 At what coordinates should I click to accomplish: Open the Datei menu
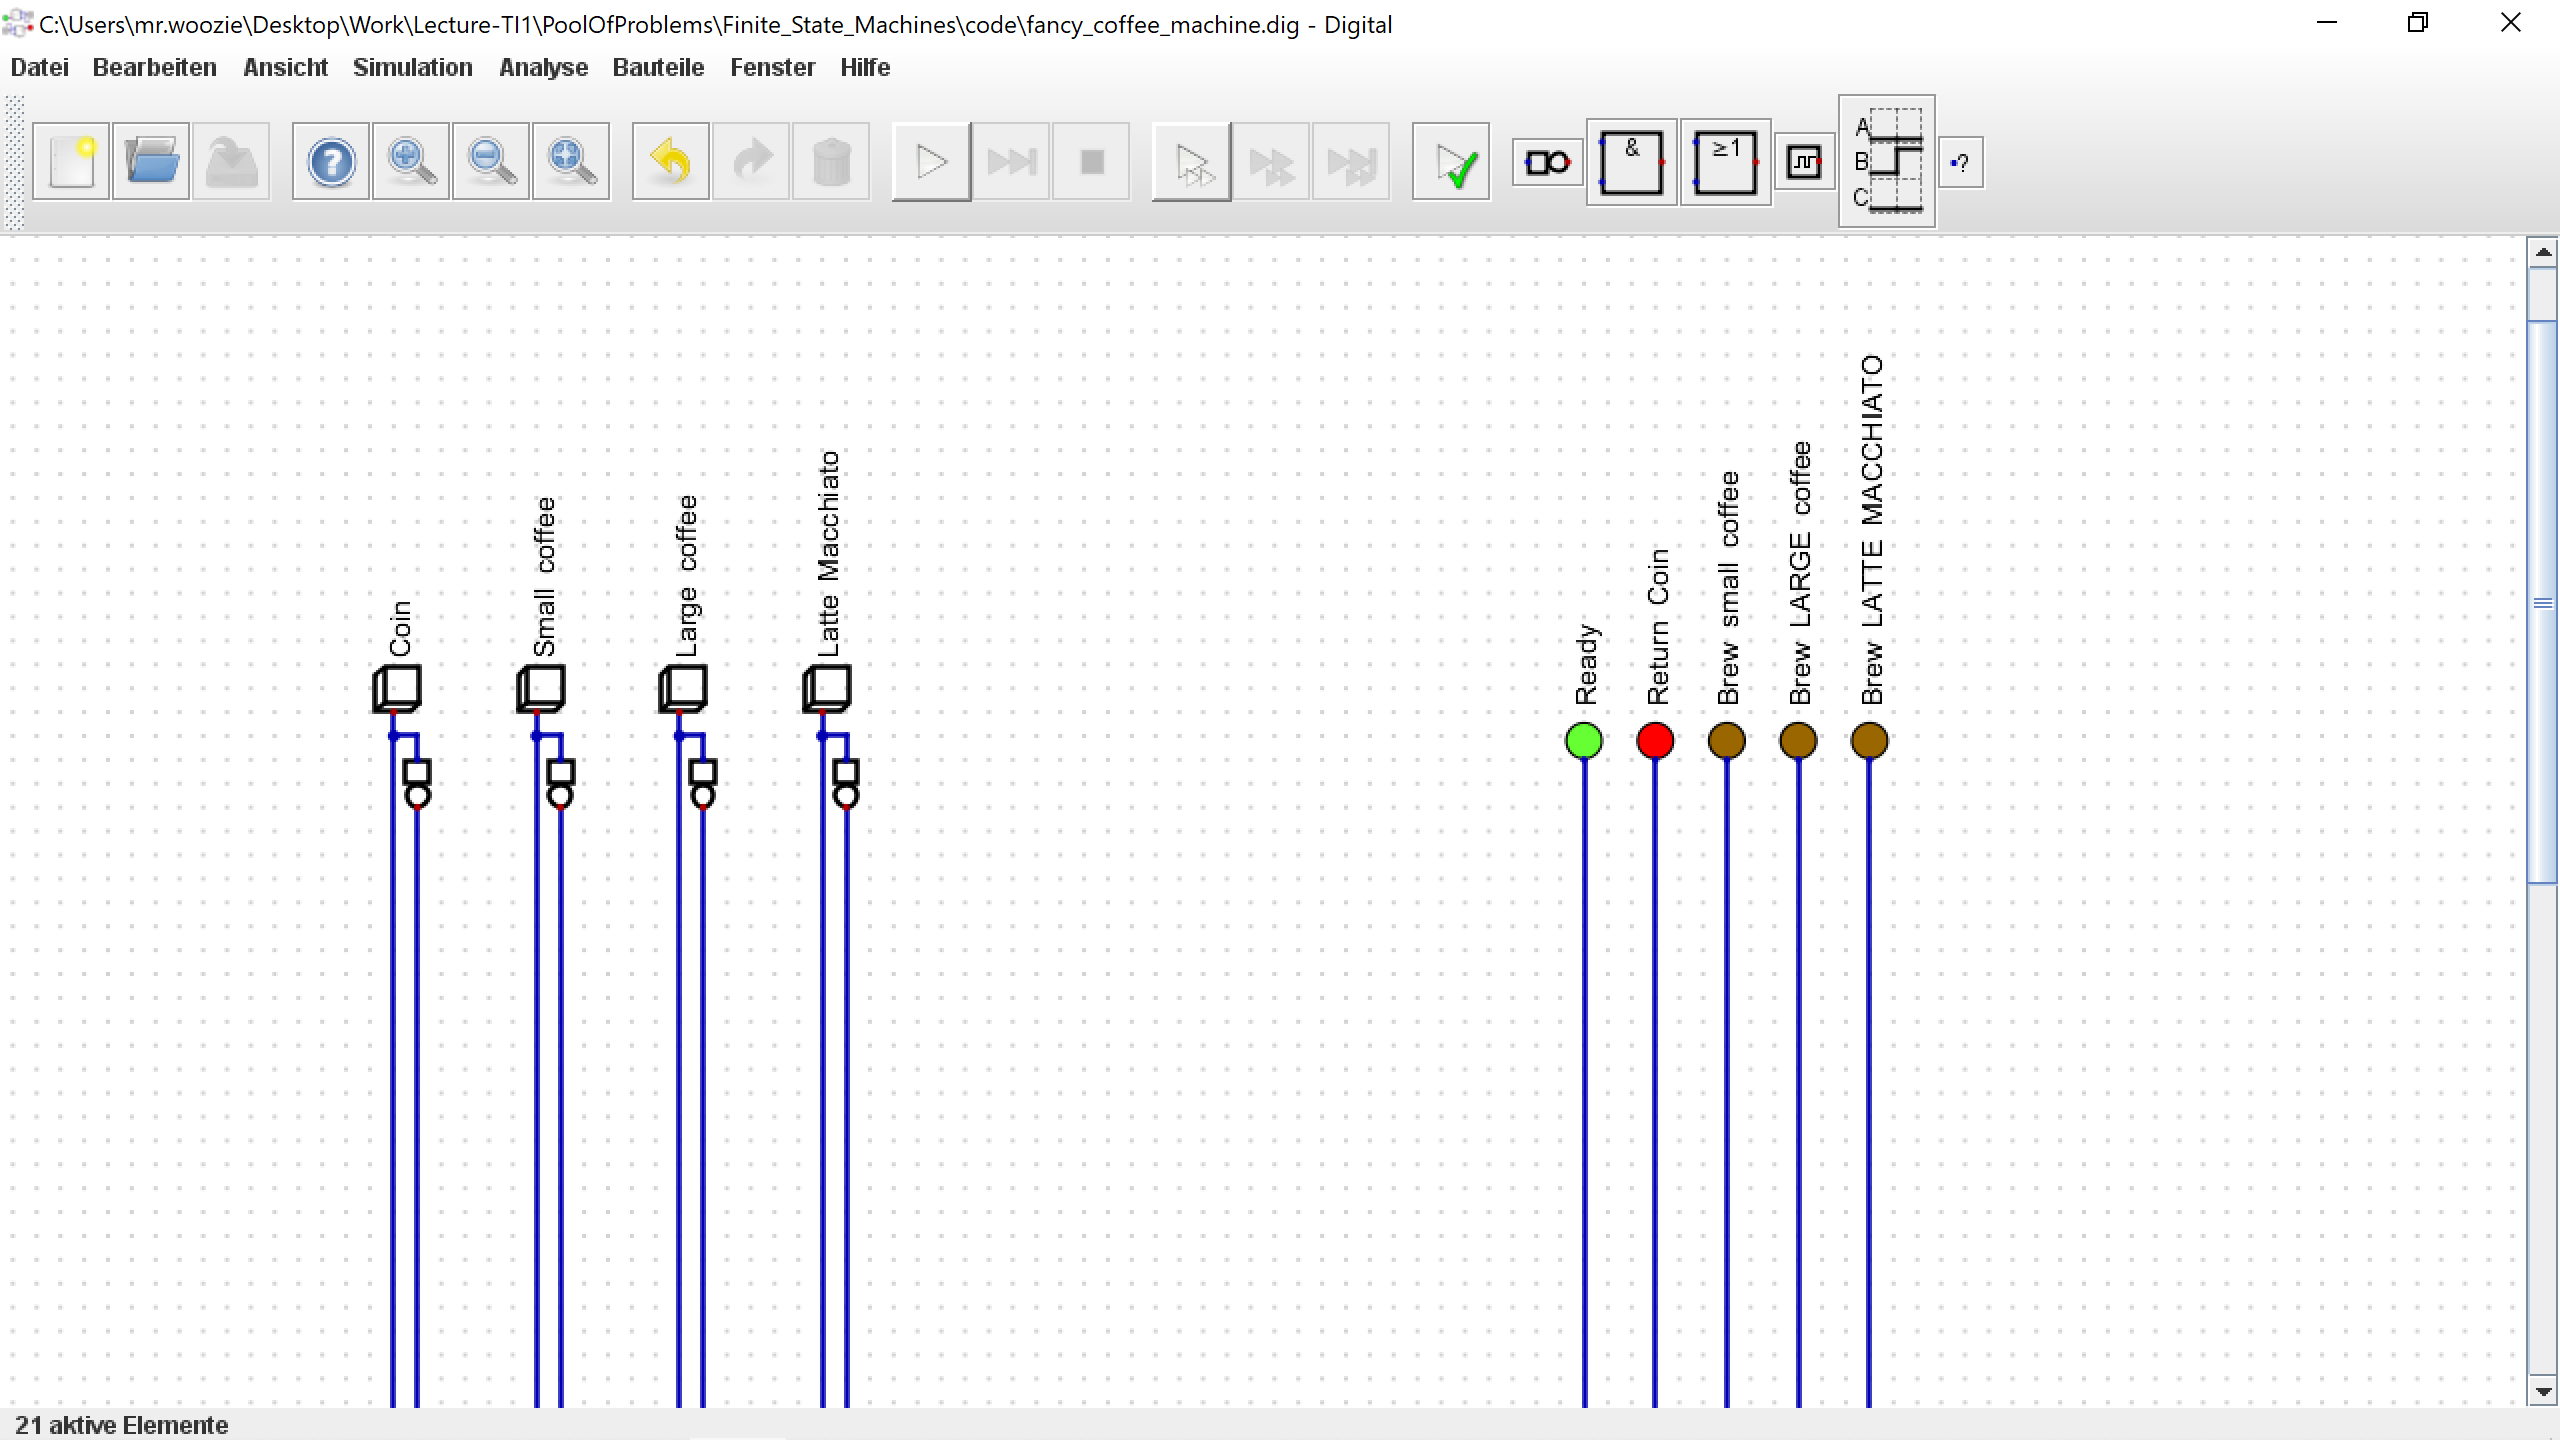point(40,67)
